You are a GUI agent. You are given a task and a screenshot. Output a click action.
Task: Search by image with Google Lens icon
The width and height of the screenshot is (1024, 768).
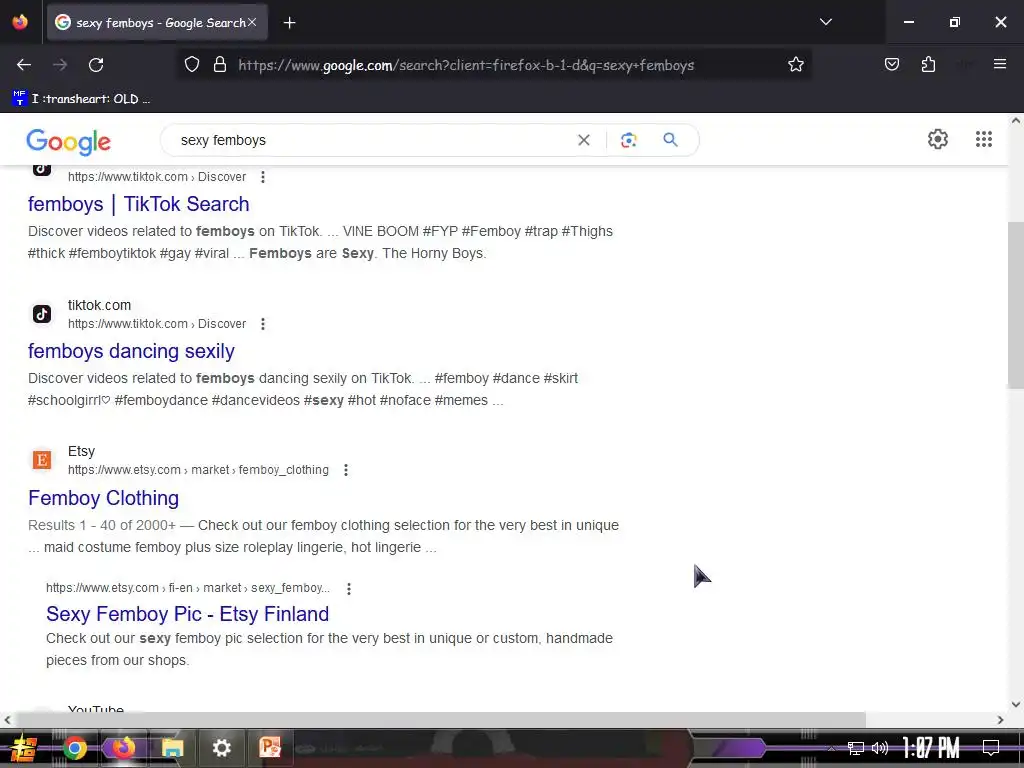[x=628, y=140]
